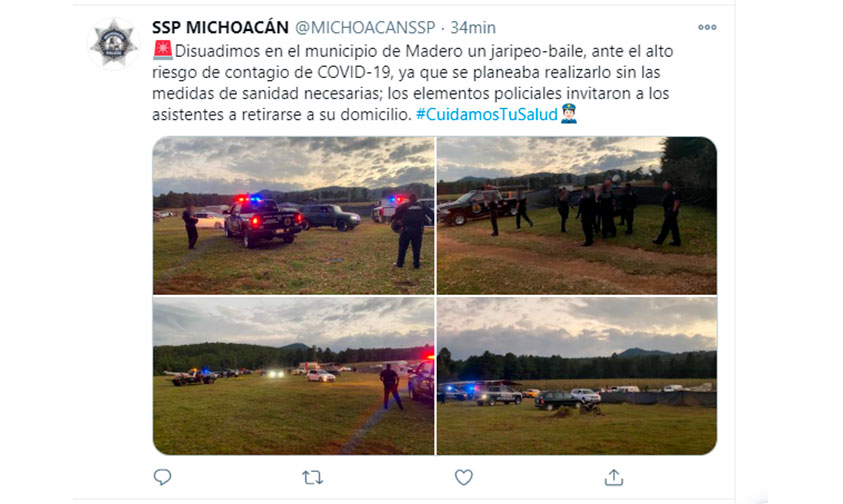
Task: Open top-left photo of police pickup truck
Action: 294,216
